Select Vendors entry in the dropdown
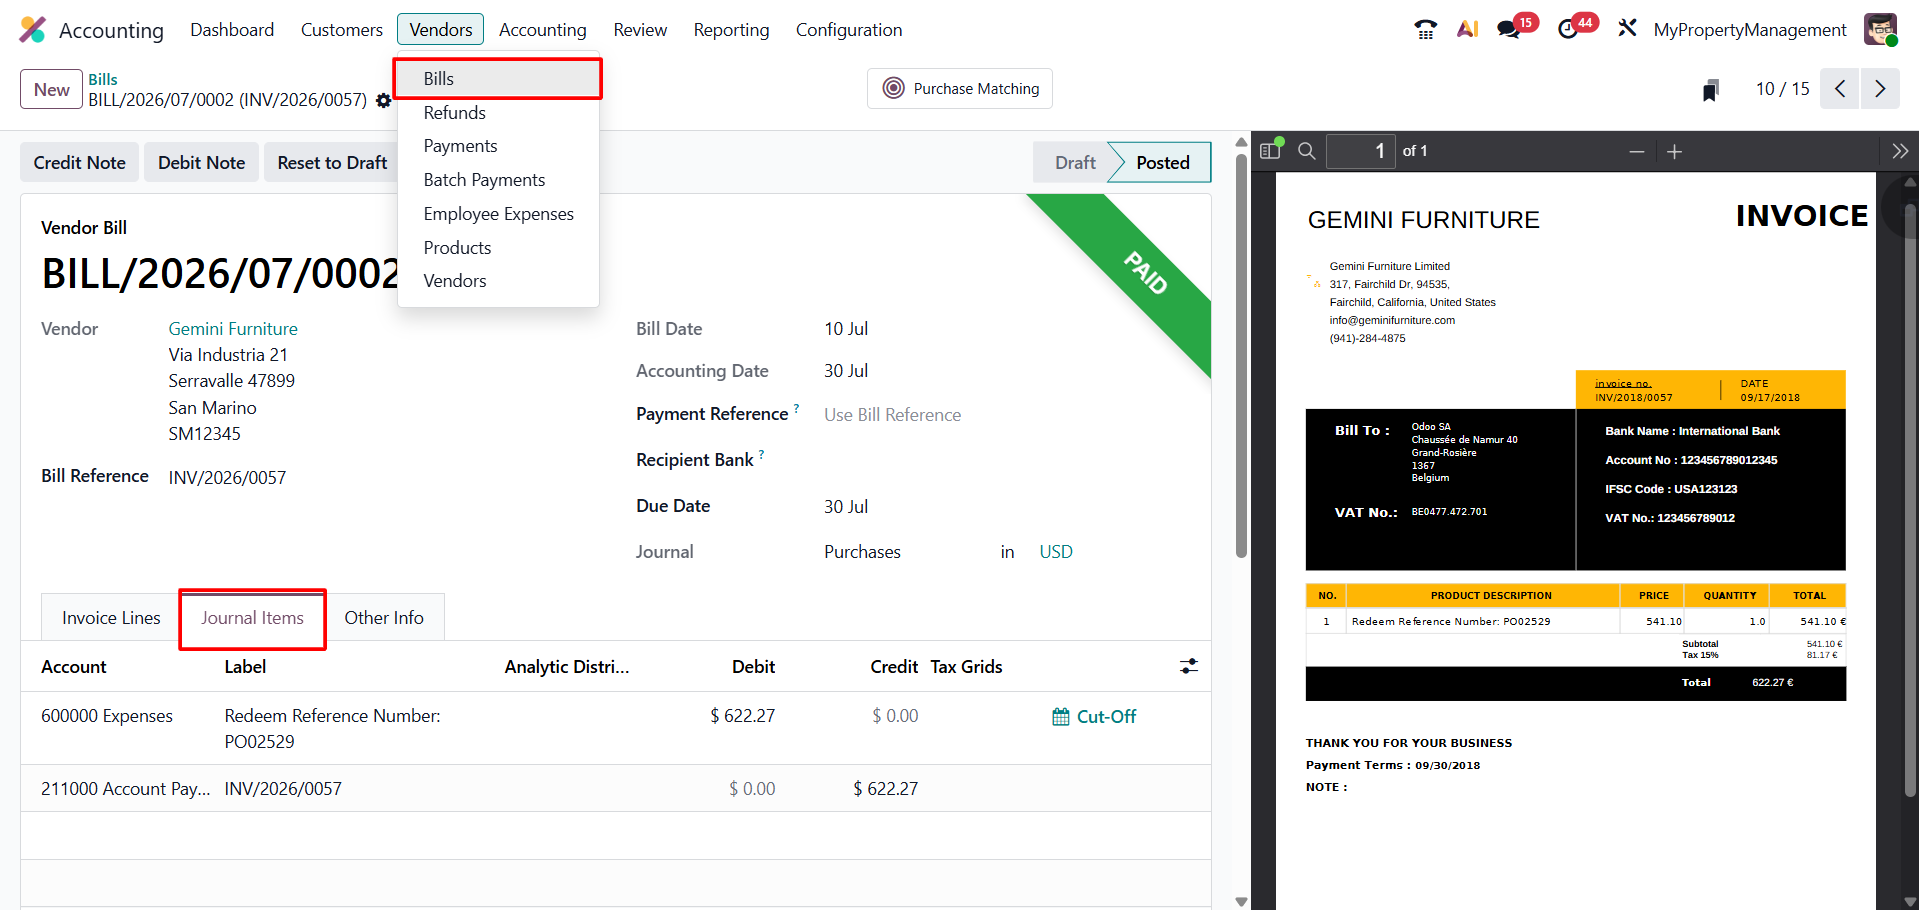This screenshot has height=910, width=1919. (x=498, y=281)
